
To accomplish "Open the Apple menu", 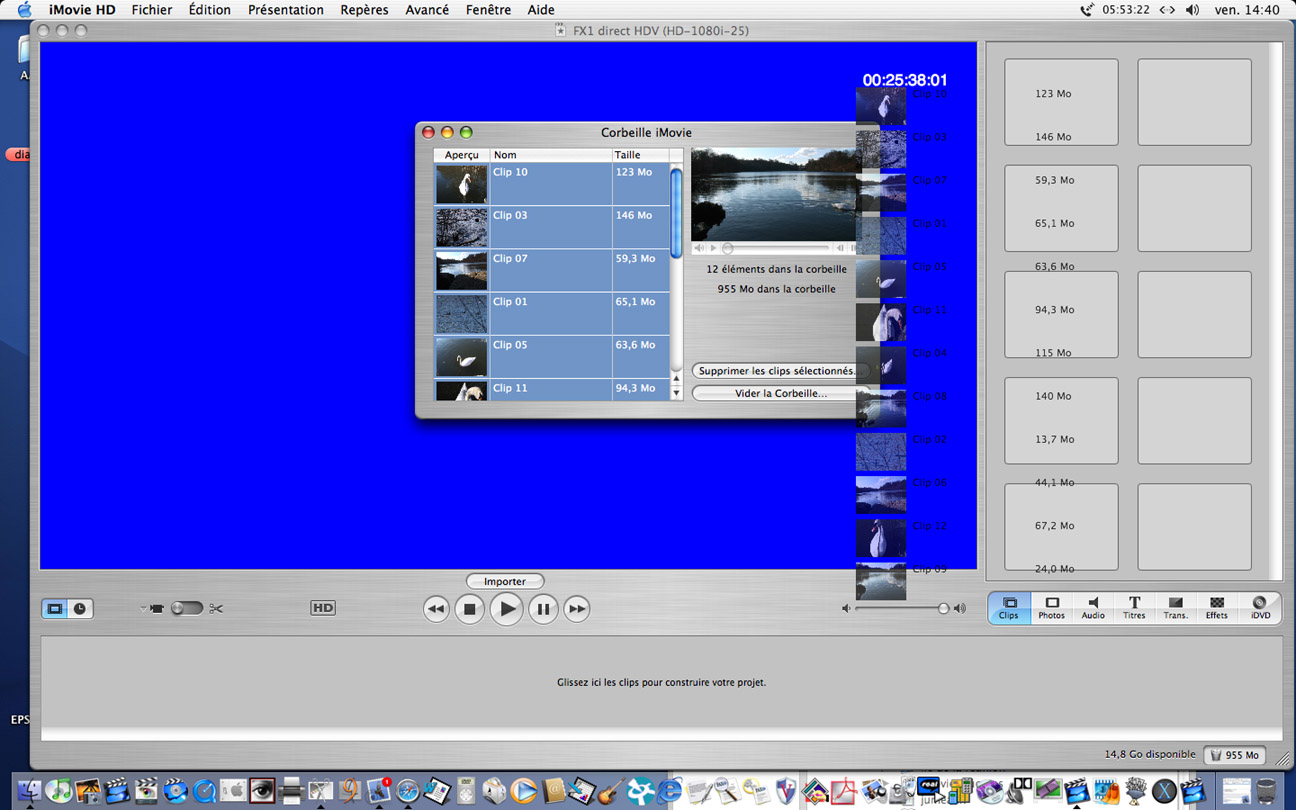I will click(24, 10).
